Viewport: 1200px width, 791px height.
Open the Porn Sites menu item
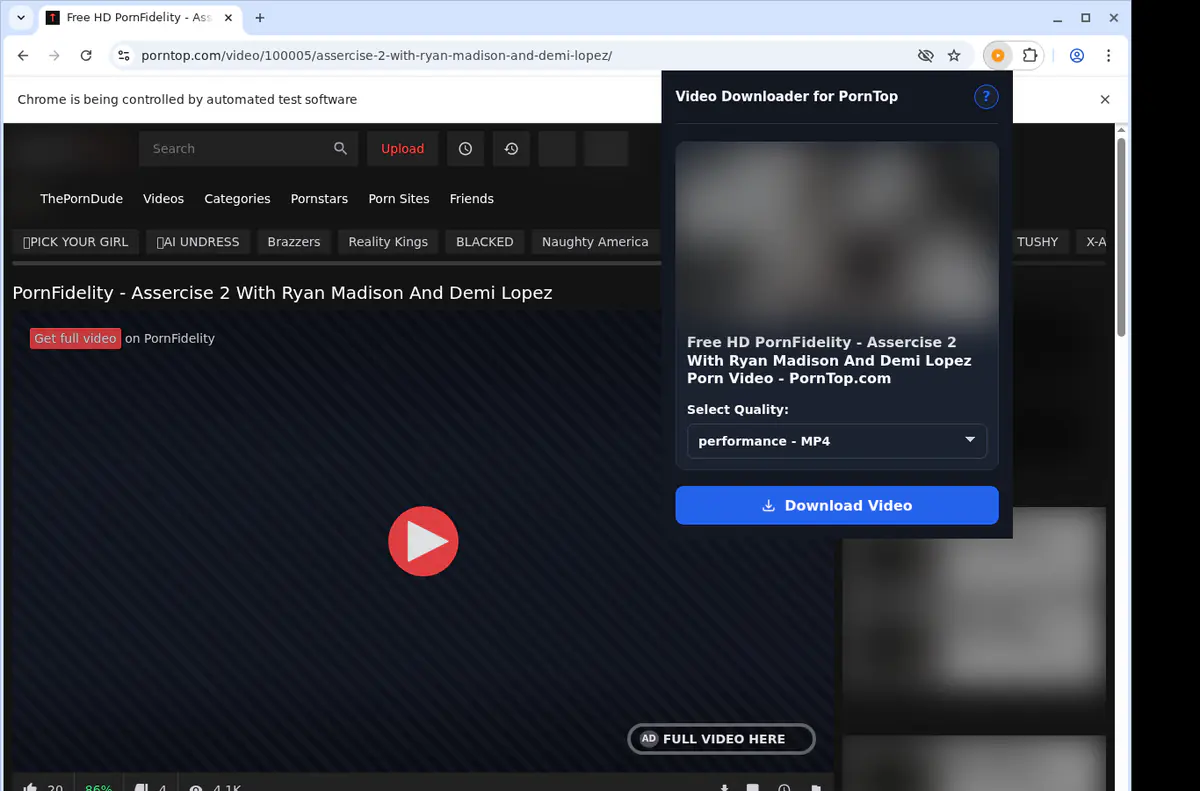coord(398,199)
